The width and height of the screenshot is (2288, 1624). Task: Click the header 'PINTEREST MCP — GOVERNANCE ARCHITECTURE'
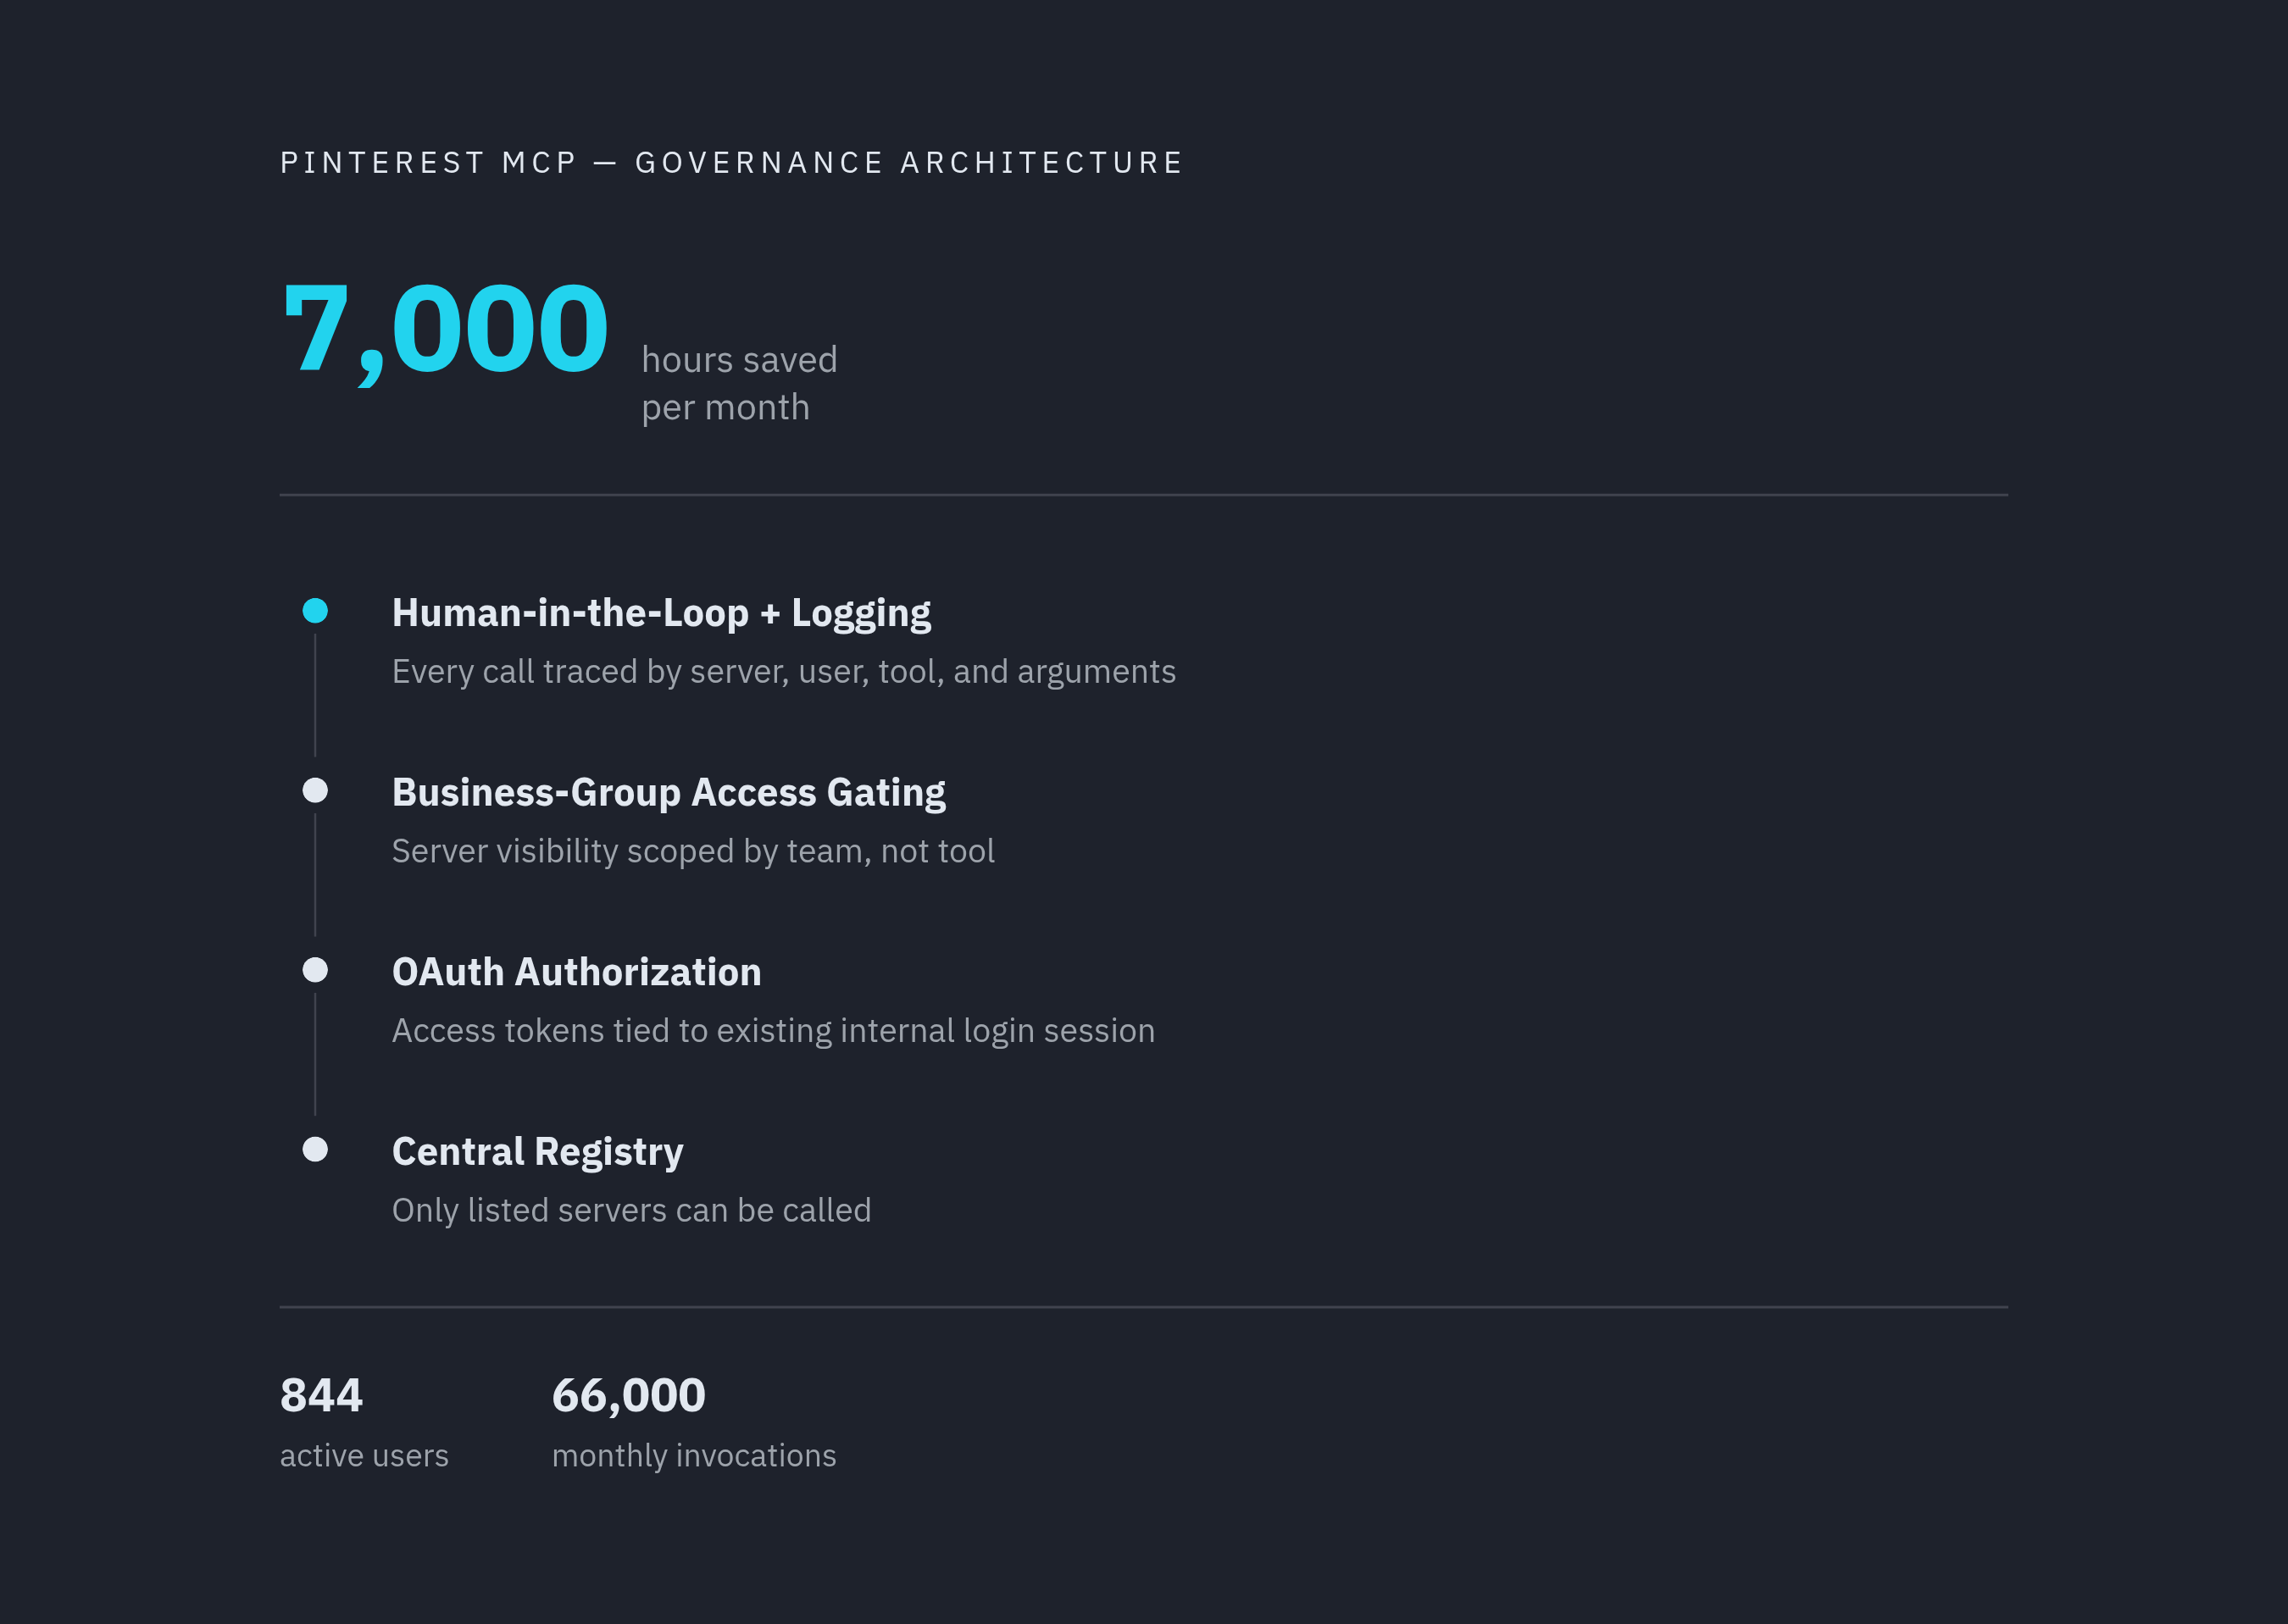click(732, 163)
